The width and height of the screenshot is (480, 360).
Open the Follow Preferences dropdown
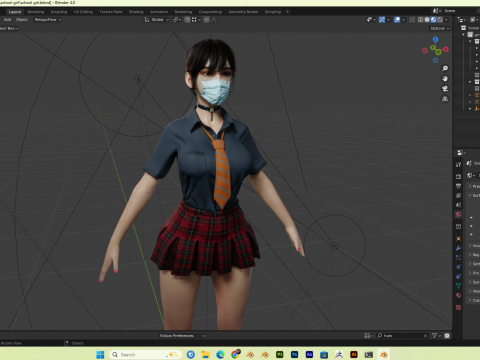[x=182, y=336]
